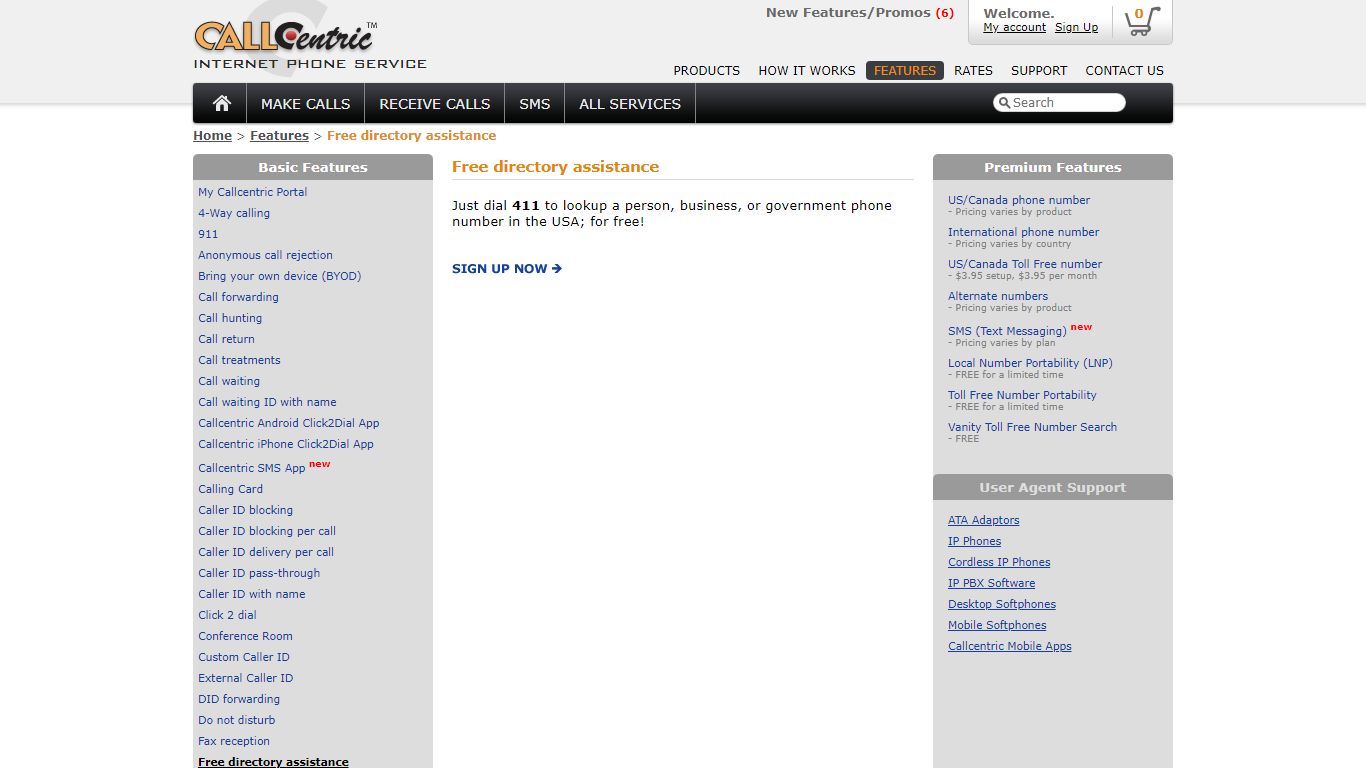Open the Do not disturb feature
Image resolution: width=1366 pixels, height=768 pixels.
coord(236,720)
